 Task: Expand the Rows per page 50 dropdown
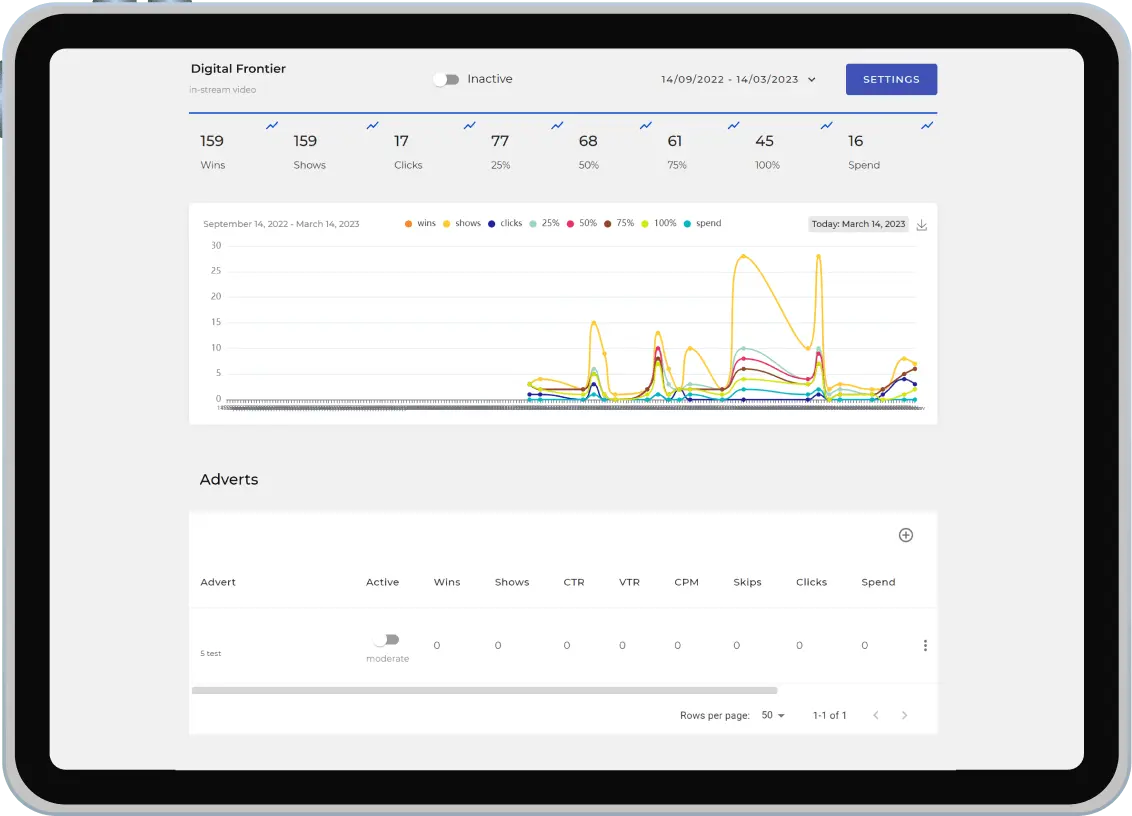[773, 716]
